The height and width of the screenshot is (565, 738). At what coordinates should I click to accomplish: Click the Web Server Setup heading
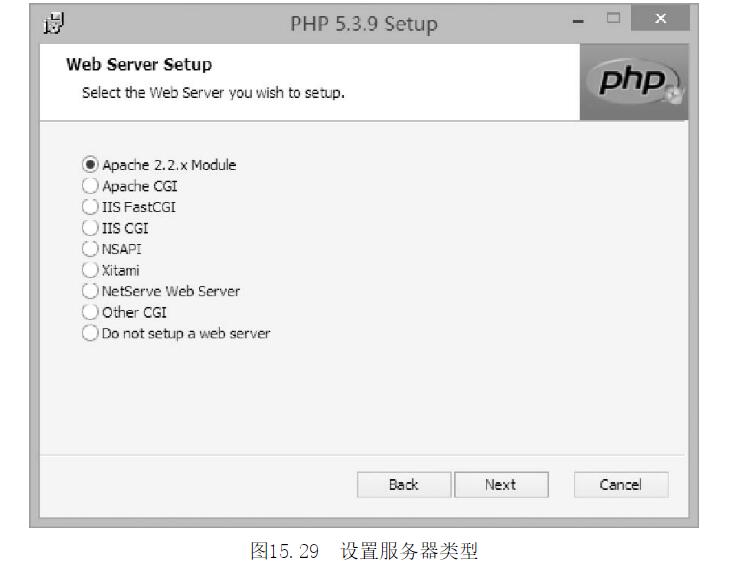(139, 65)
